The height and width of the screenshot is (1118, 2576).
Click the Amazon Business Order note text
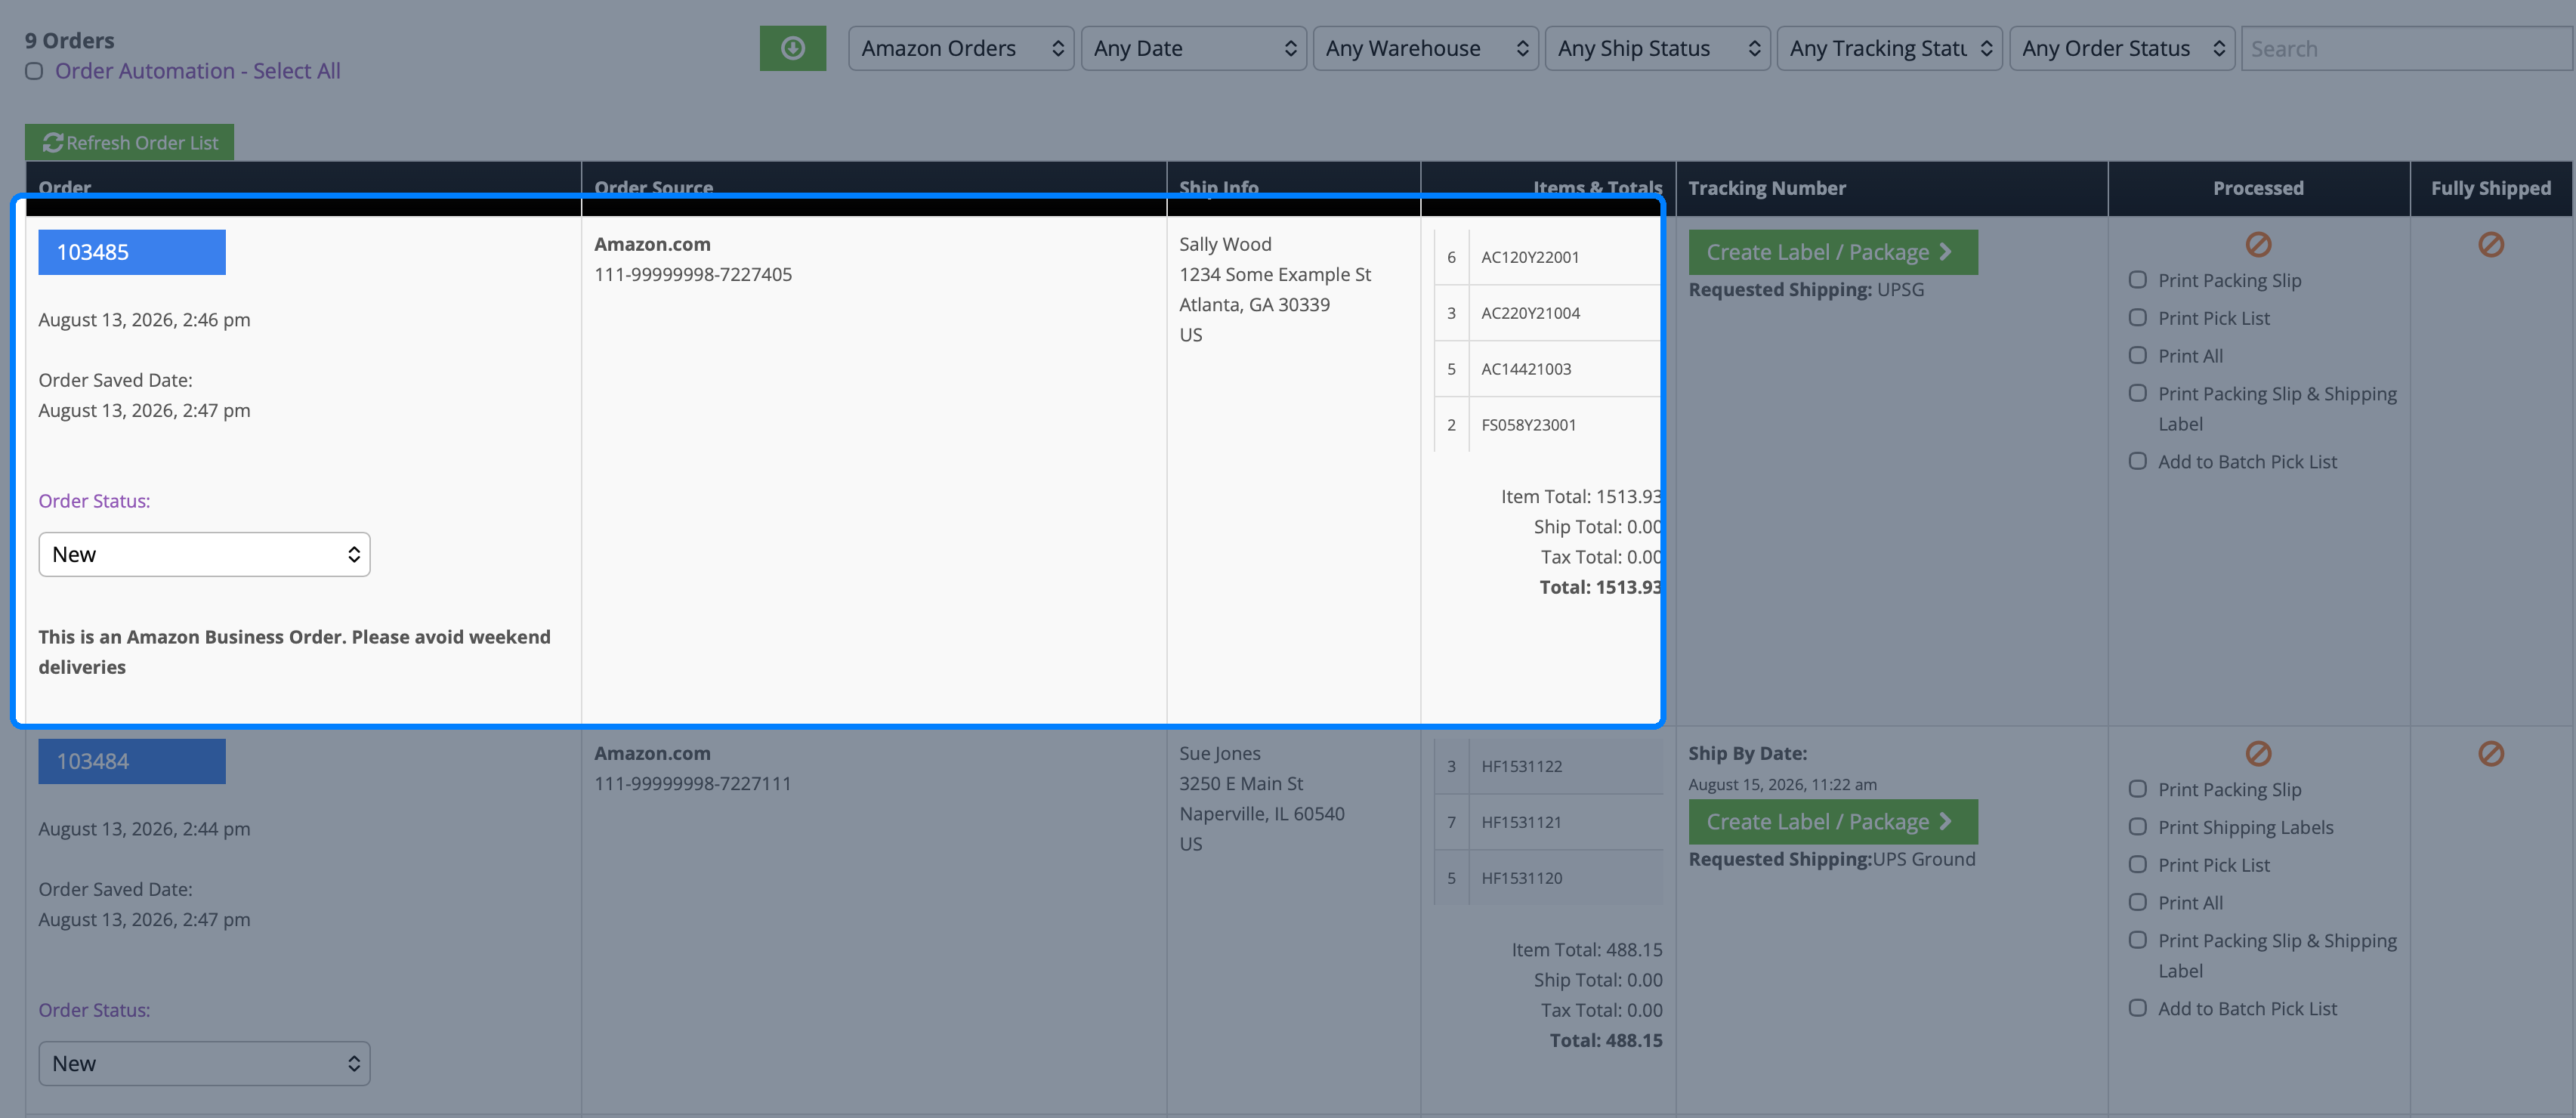294,652
